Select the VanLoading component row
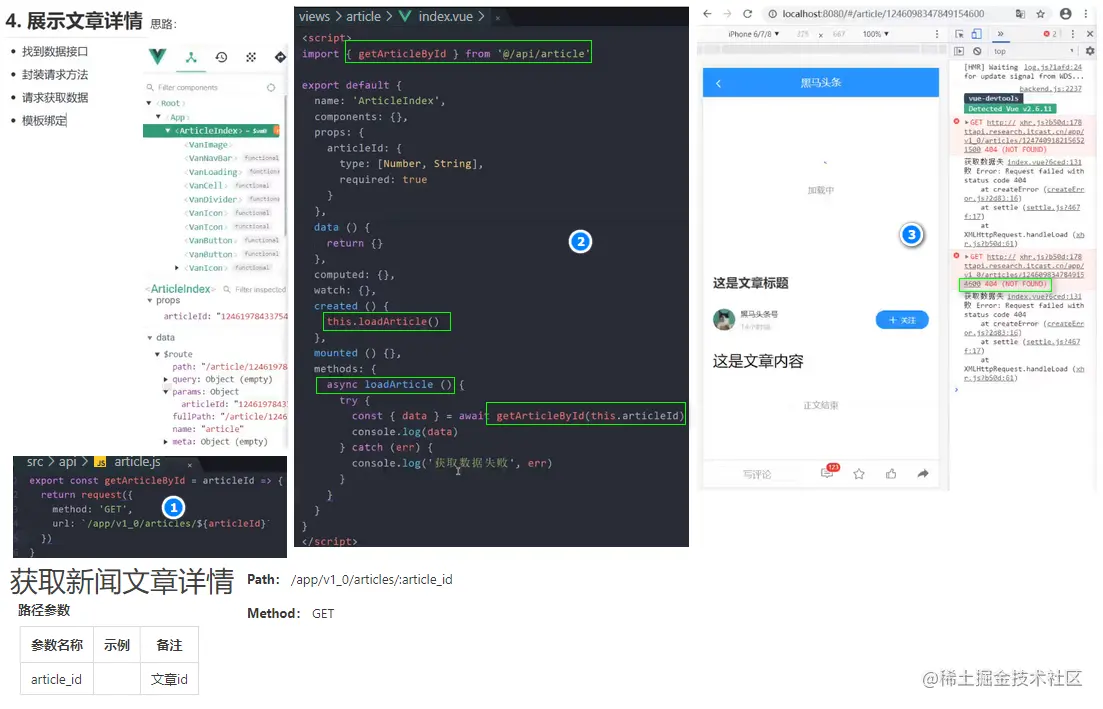 coord(232,172)
